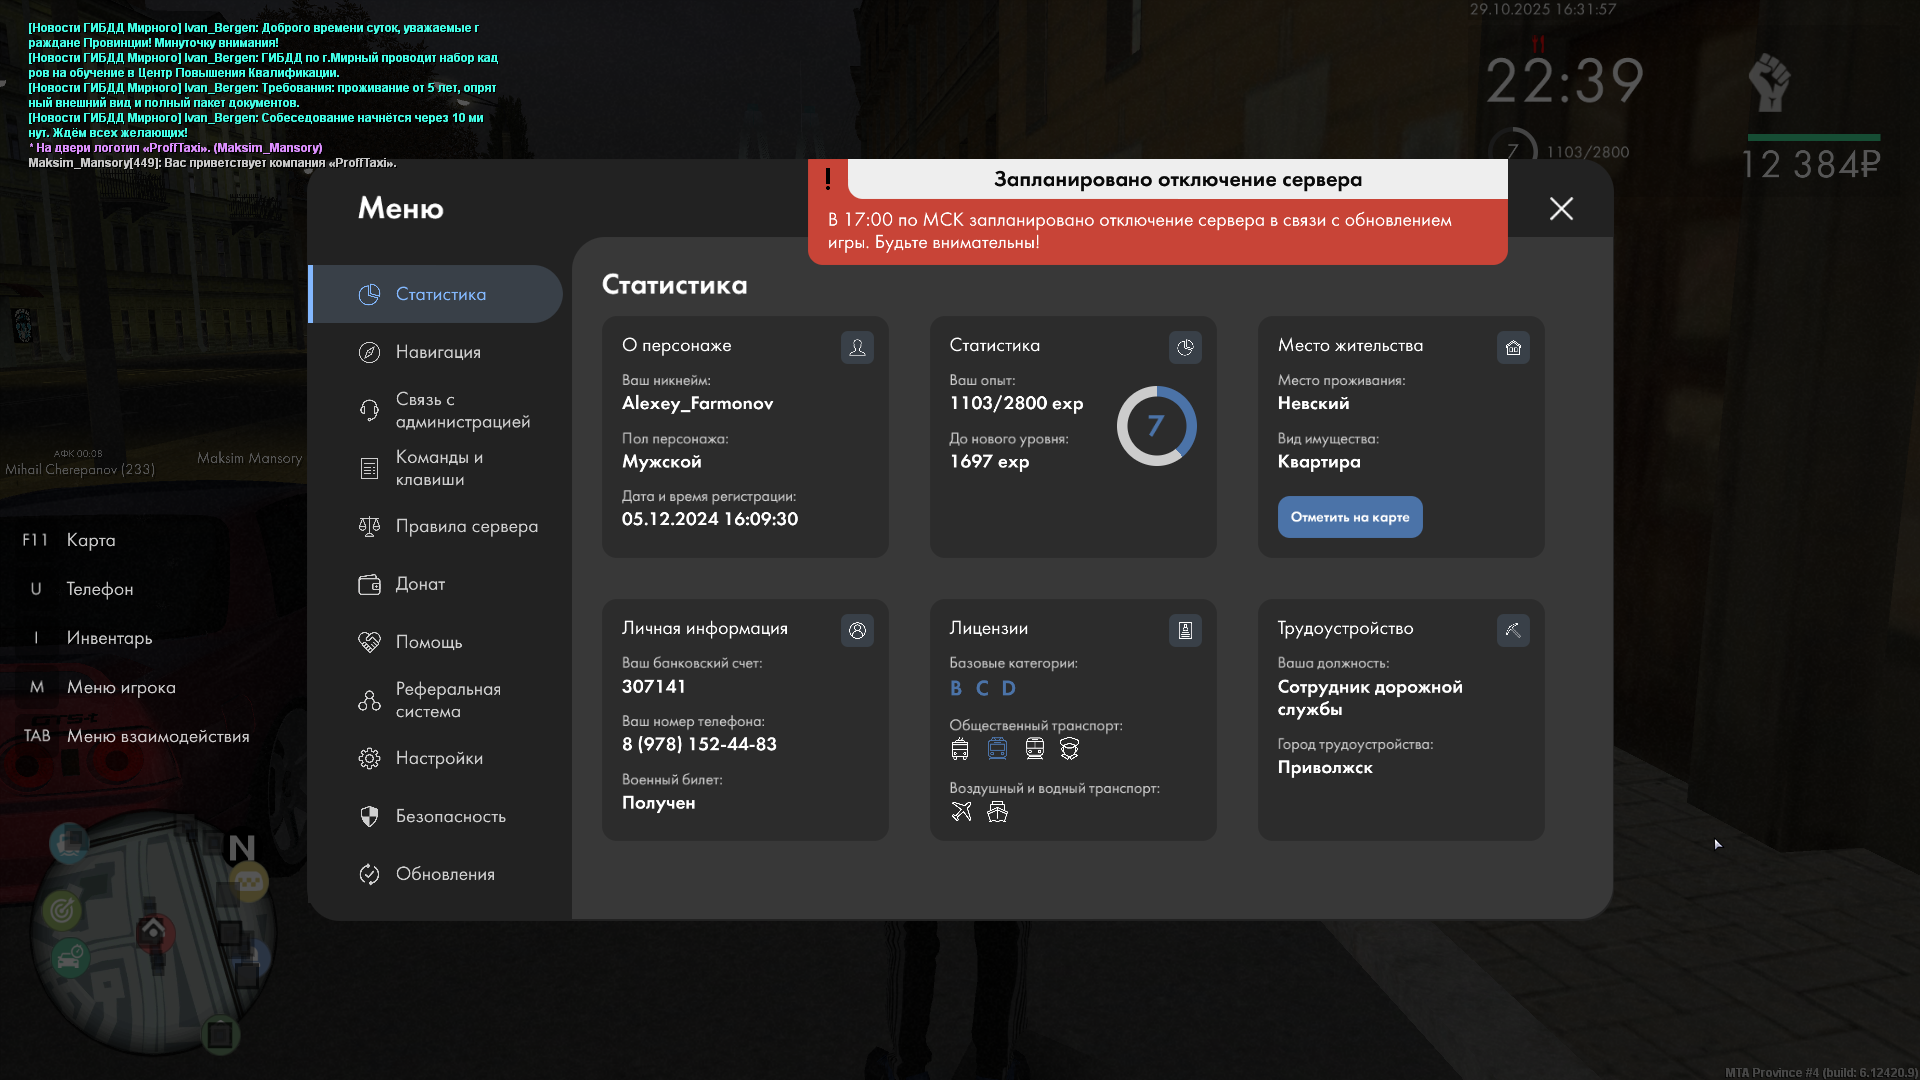Open the Навигация menu section
The width and height of the screenshot is (1920, 1080).
[437, 352]
